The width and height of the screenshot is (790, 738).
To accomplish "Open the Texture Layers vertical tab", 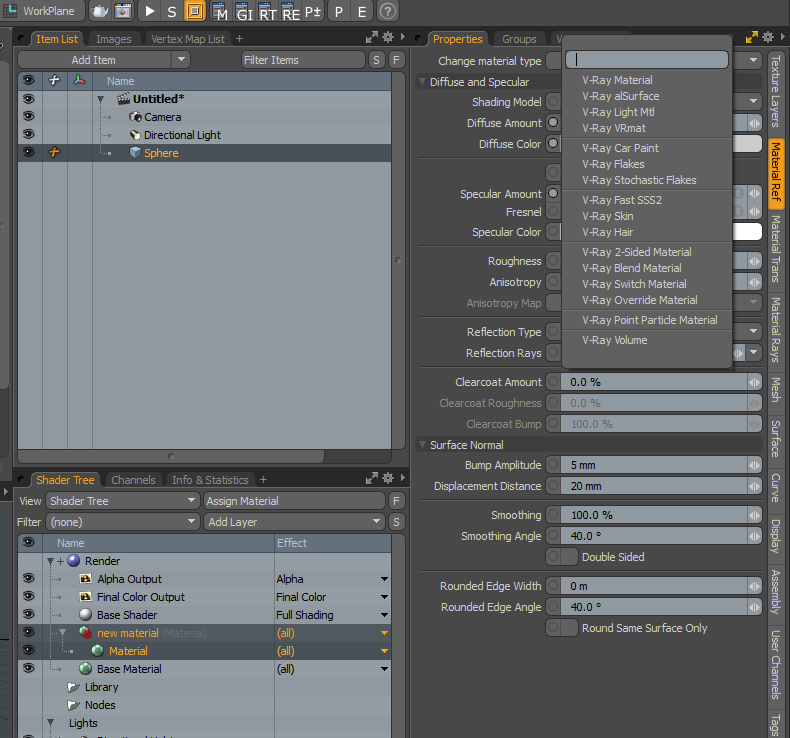I will (x=776, y=91).
